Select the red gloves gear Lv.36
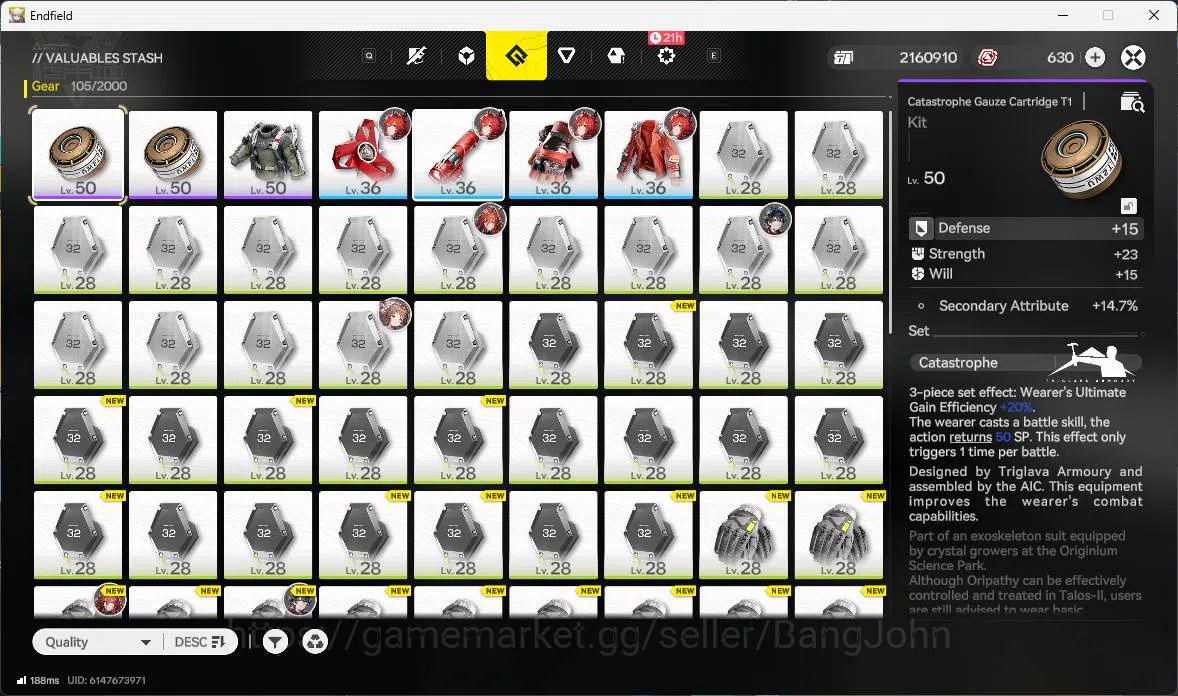The height and width of the screenshot is (696, 1178). pos(553,155)
